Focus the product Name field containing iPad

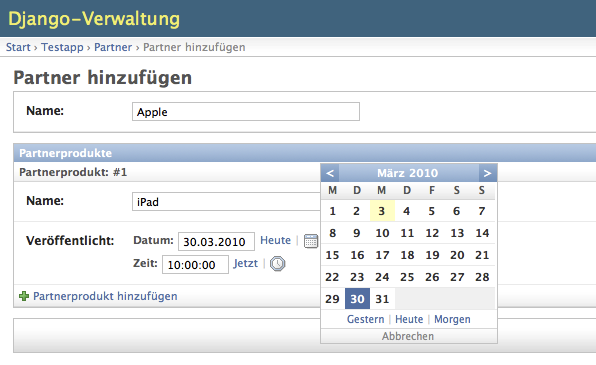click(227, 202)
